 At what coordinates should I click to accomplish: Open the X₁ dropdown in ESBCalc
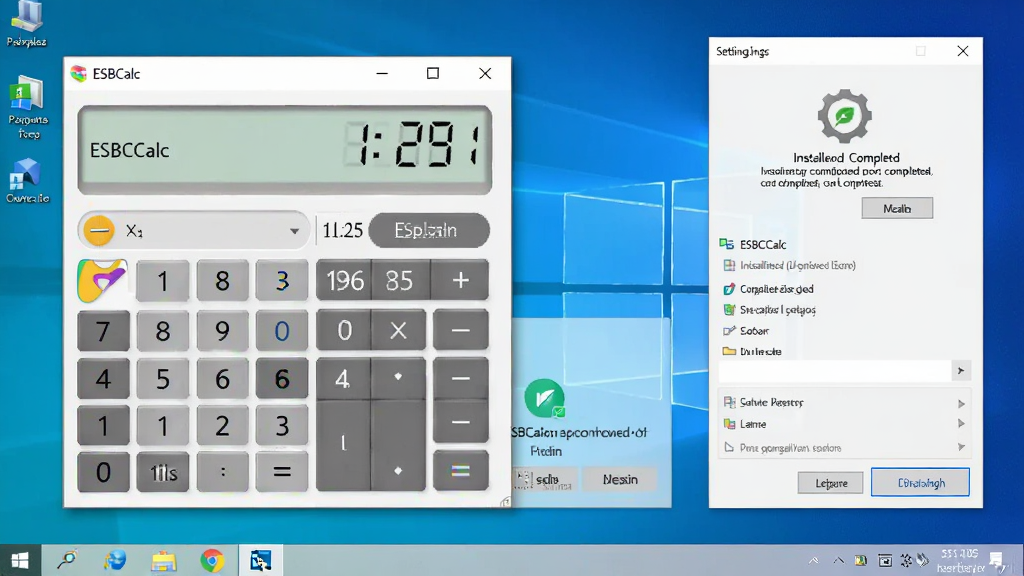pyautogui.click(x=295, y=231)
